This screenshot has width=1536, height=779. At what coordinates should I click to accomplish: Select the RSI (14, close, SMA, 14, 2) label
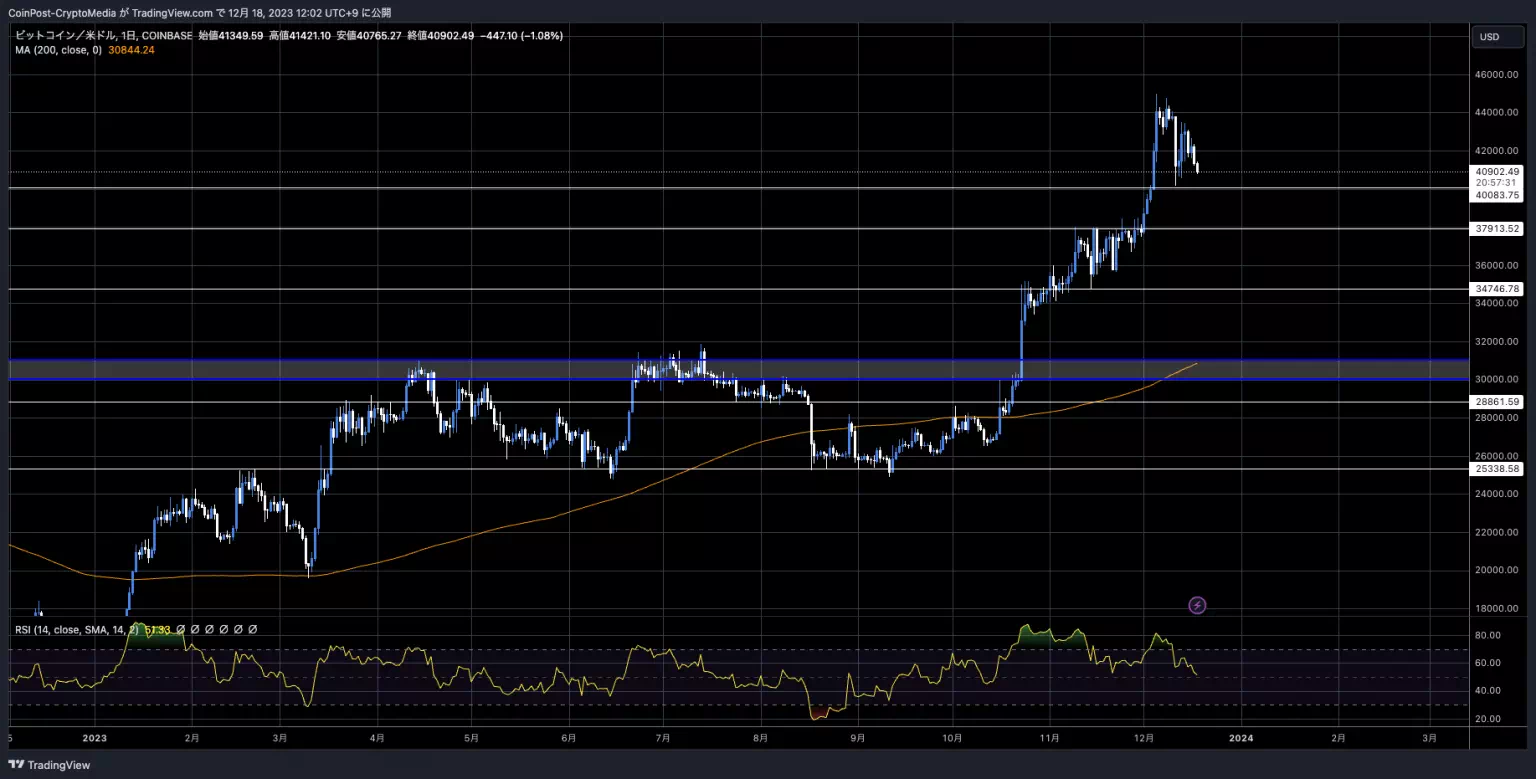coord(77,630)
